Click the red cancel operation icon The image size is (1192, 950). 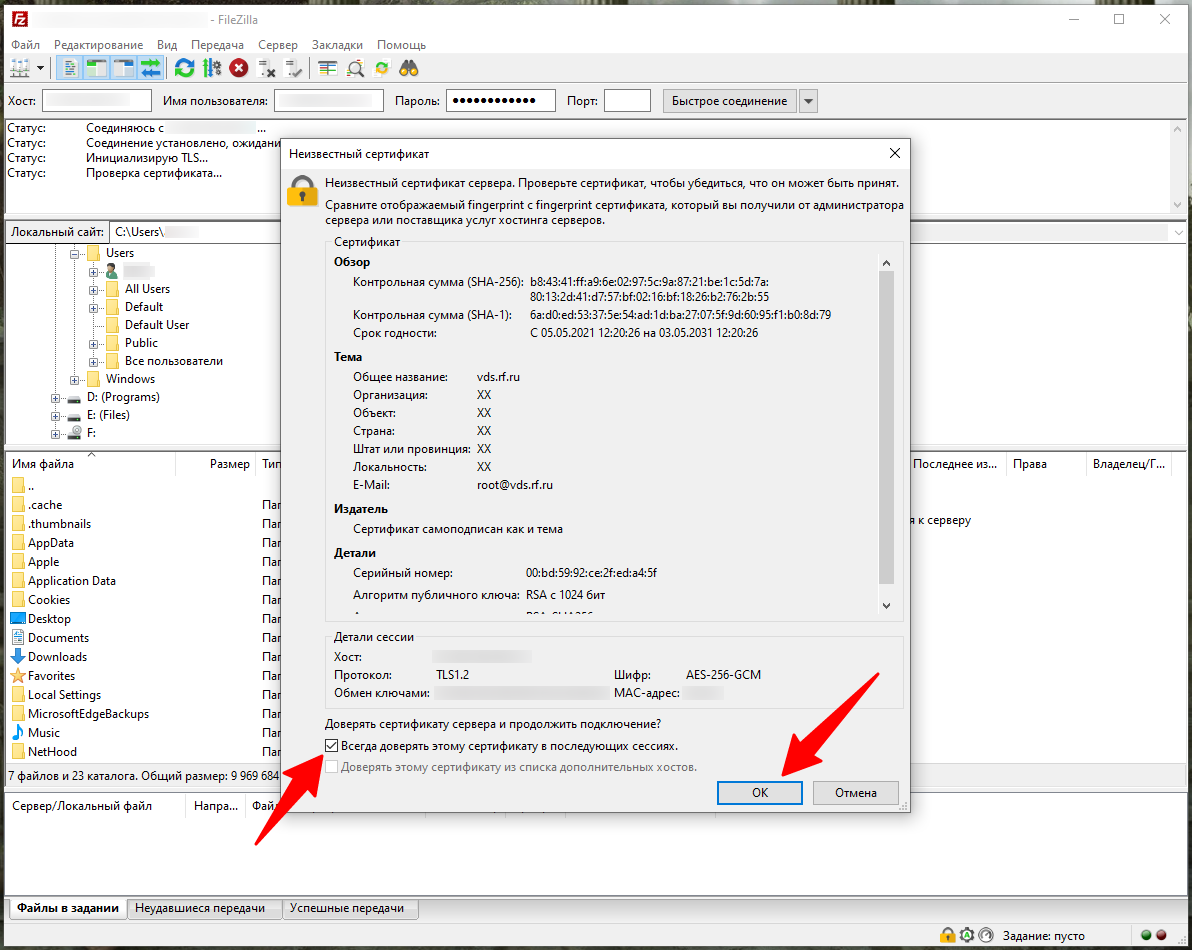coord(238,68)
